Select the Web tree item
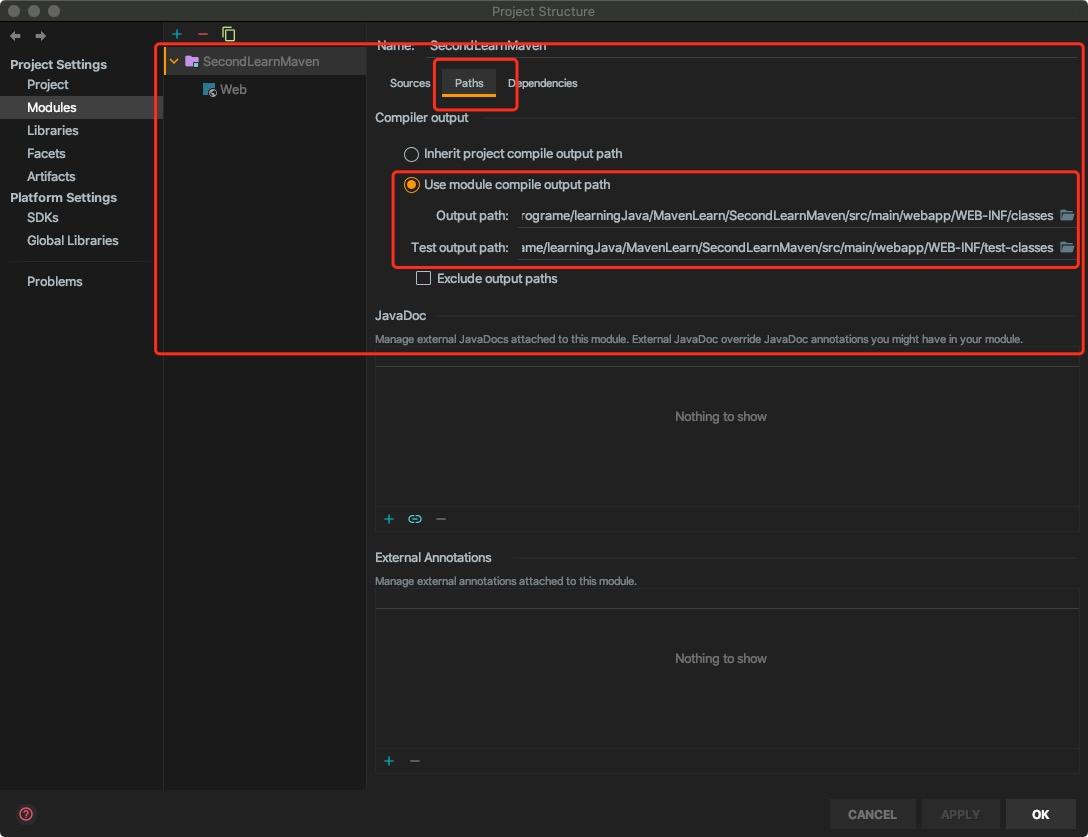1088x837 pixels. tap(233, 90)
